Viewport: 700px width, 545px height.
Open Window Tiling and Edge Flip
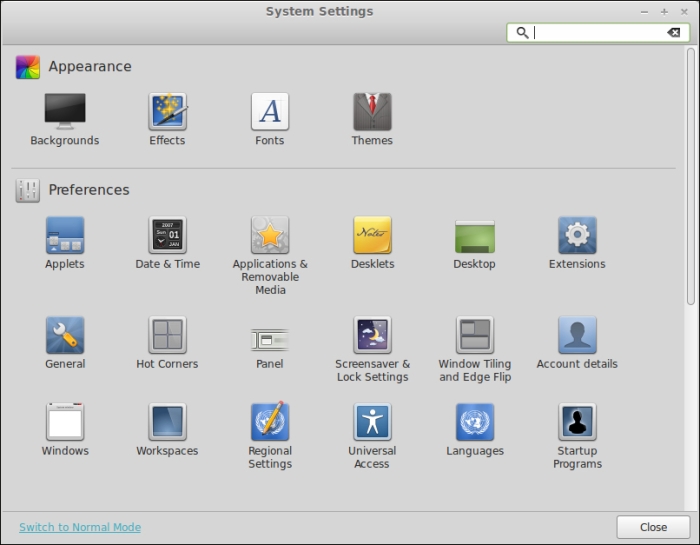pyautogui.click(x=475, y=349)
